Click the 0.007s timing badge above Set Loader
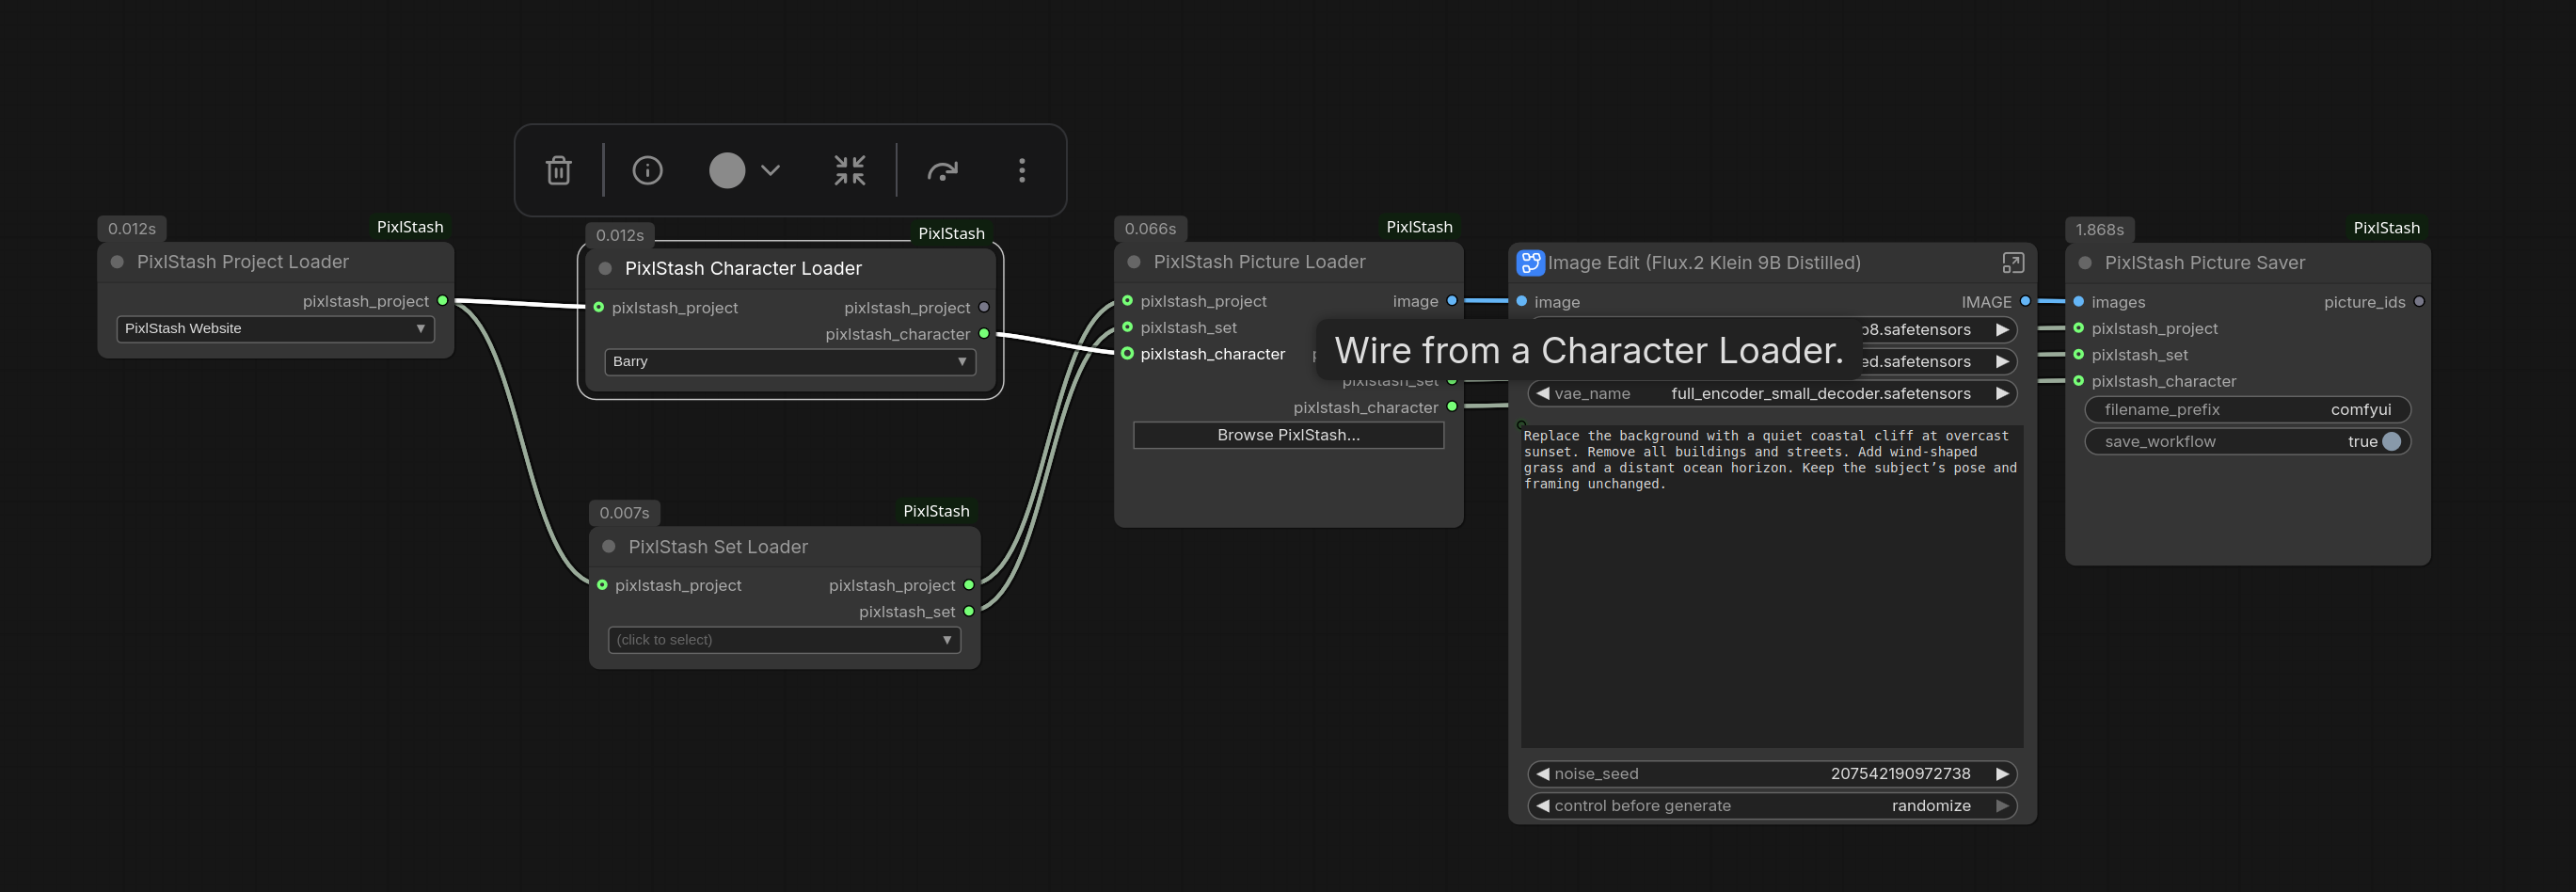The image size is (2576, 892). [x=624, y=513]
